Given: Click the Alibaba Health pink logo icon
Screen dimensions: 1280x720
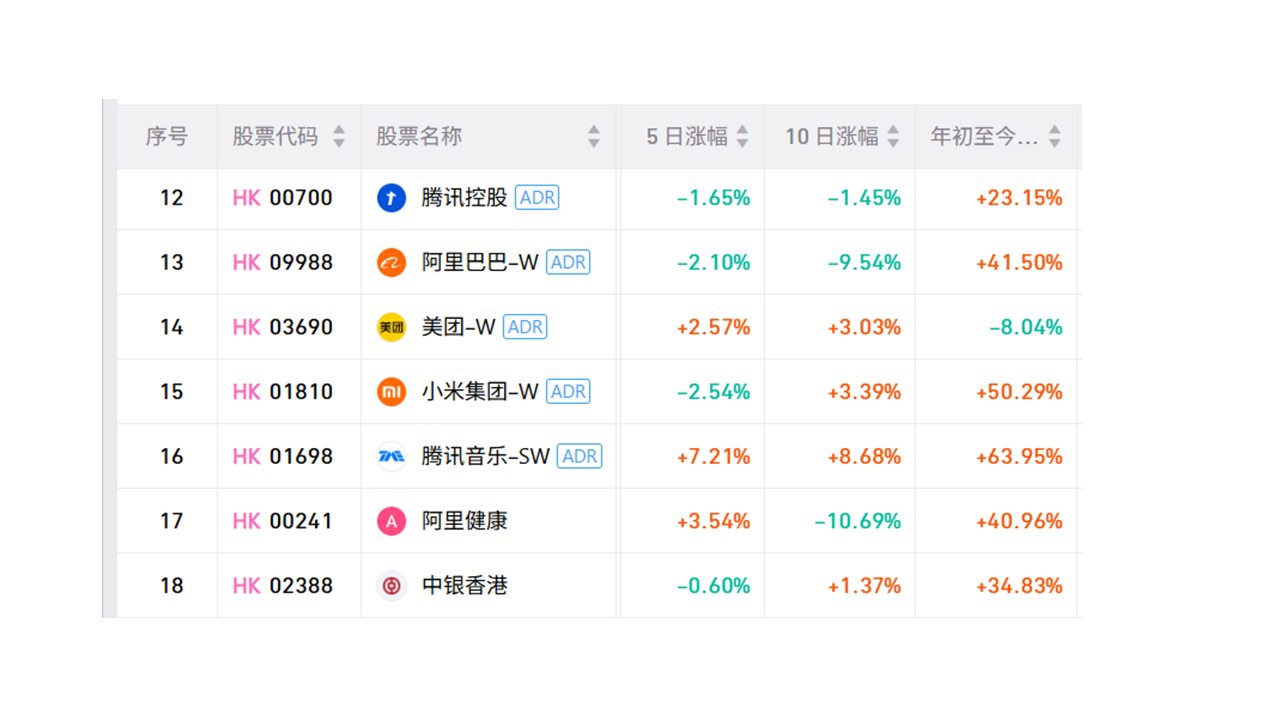Looking at the screenshot, I should pyautogui.click(x=391, y=521).
